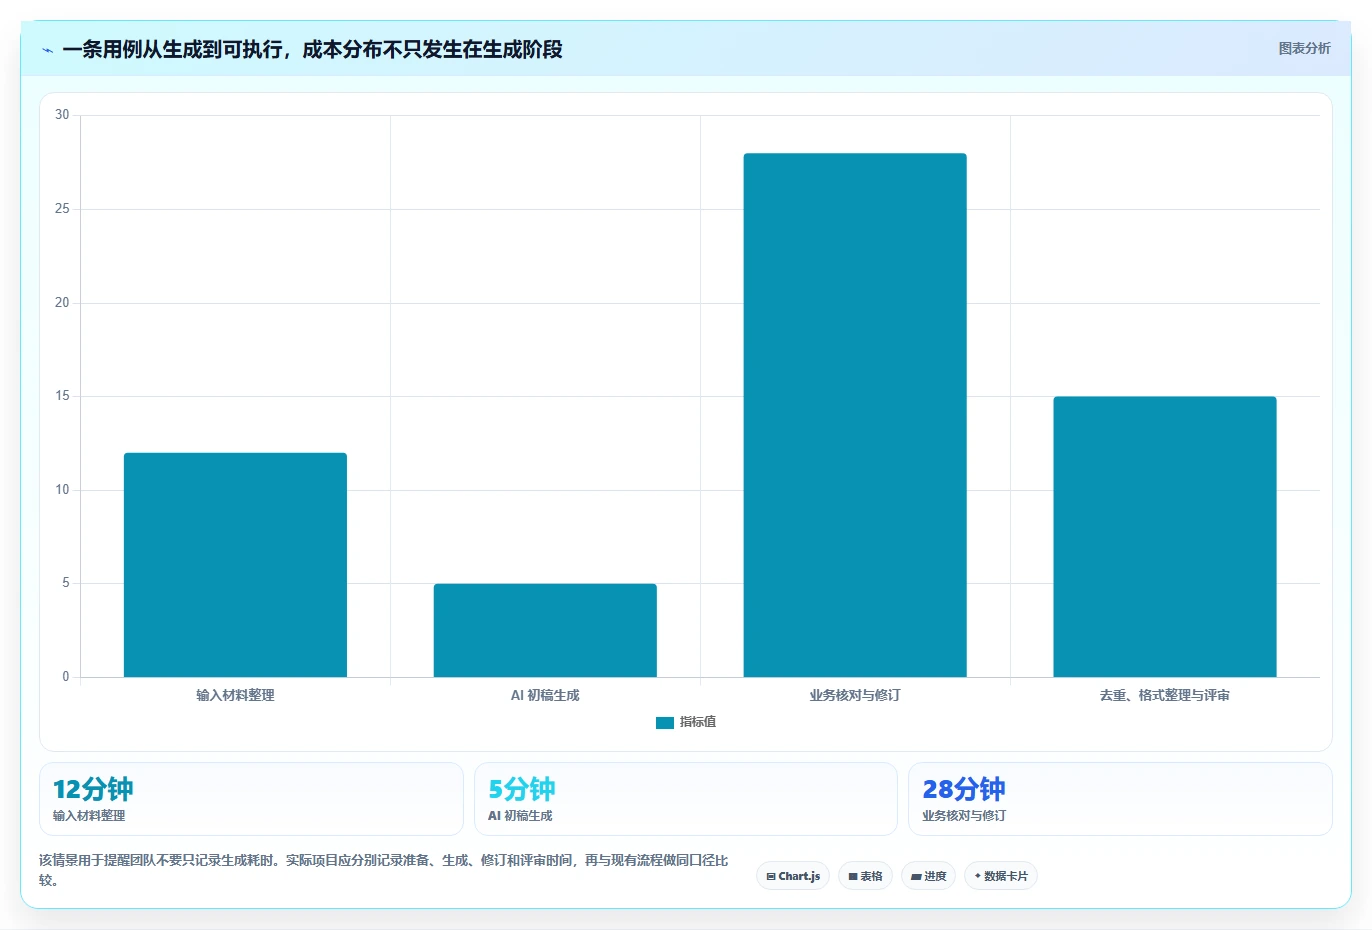The image size is (1372, 930).
Task: Open the 28分钟 业务核对与修订 card
Action: tap(1120, 799)
